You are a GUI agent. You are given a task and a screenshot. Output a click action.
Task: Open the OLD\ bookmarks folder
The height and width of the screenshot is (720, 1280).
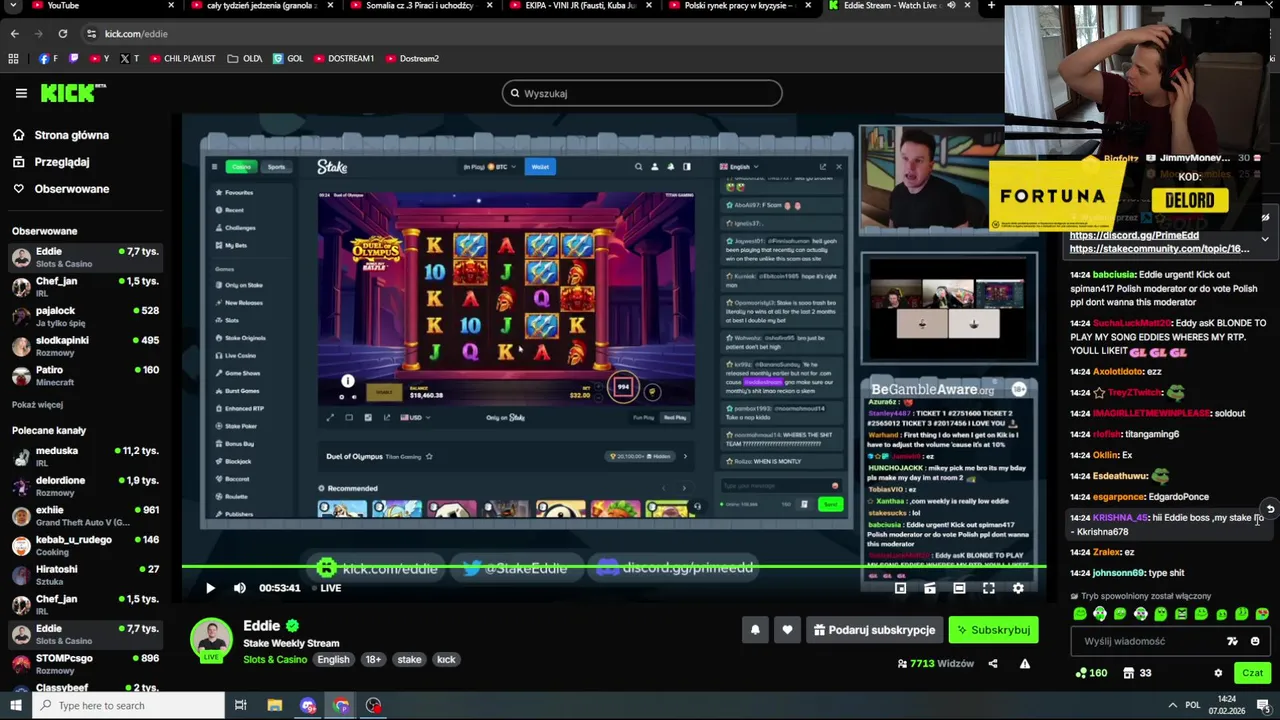[x=245, y=59]
